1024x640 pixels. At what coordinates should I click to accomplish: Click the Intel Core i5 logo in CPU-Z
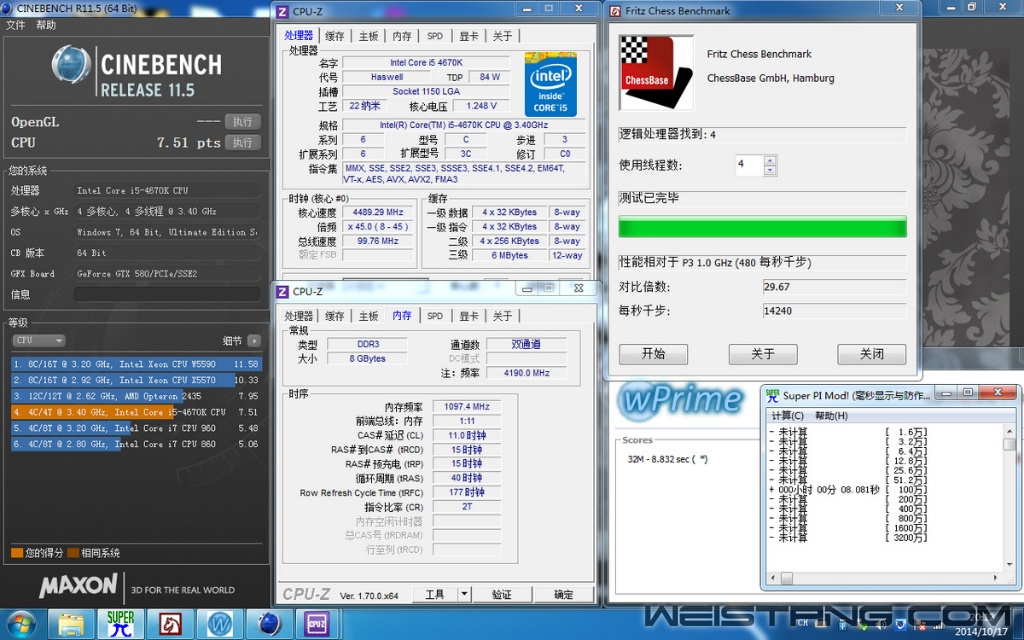(550, 85)
